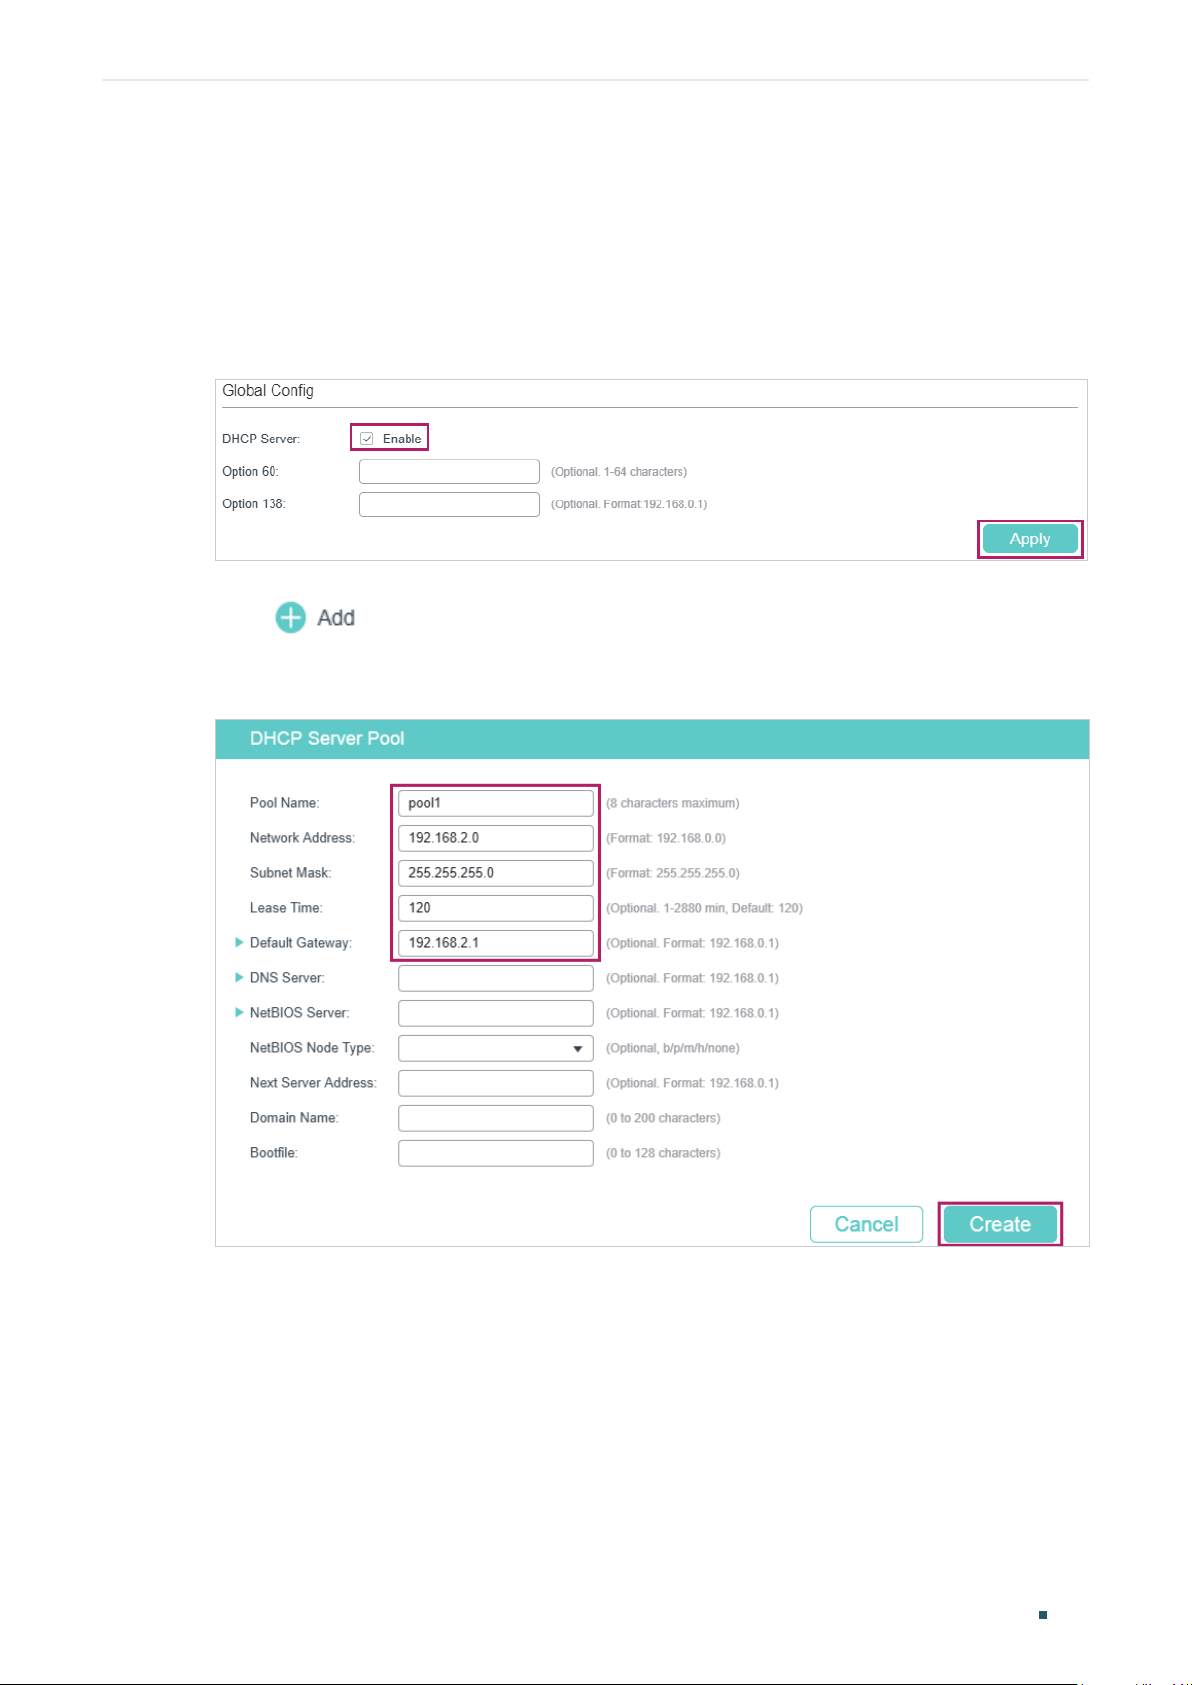Click the Bootfile input field
The height and width of the screenshot is (1685, 1192).
click(x=496, y=1153)
